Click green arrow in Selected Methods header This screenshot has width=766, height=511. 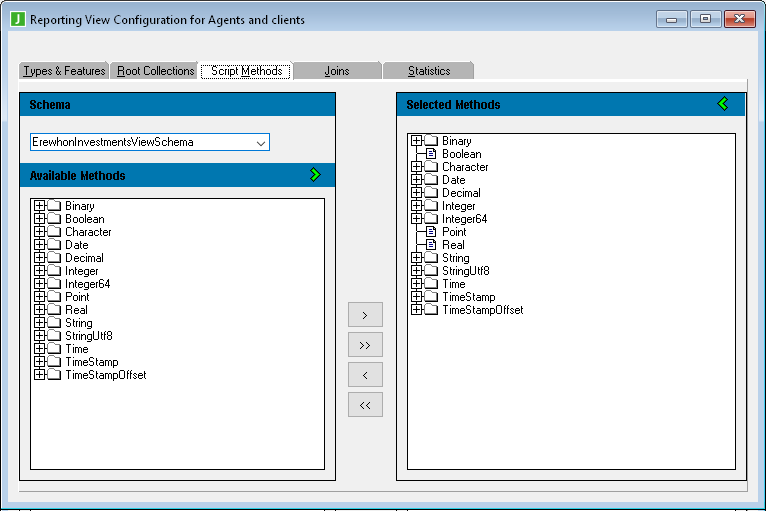pos(723,104)
